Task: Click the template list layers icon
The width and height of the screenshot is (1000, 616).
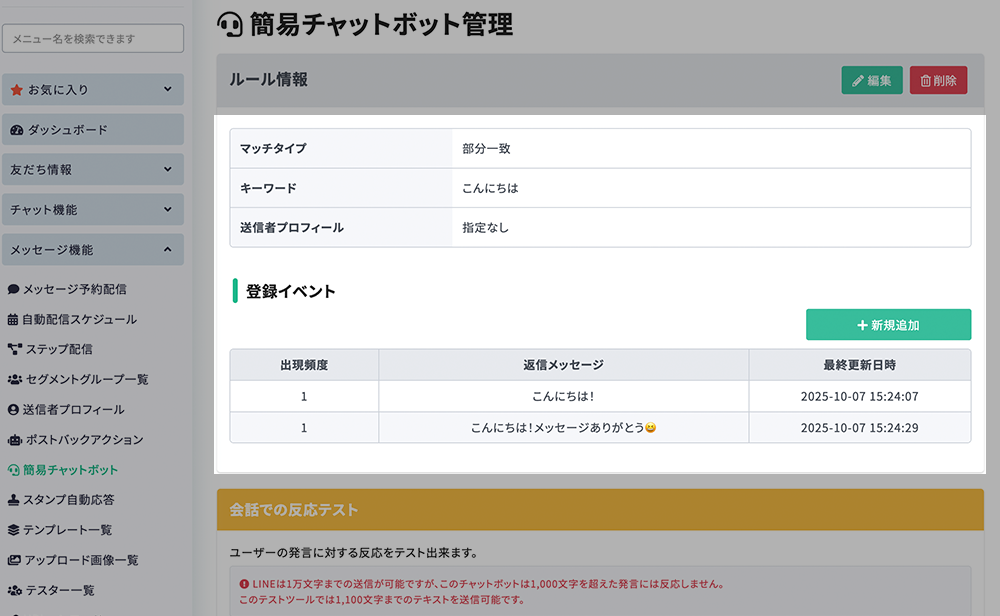Action: 14,530
